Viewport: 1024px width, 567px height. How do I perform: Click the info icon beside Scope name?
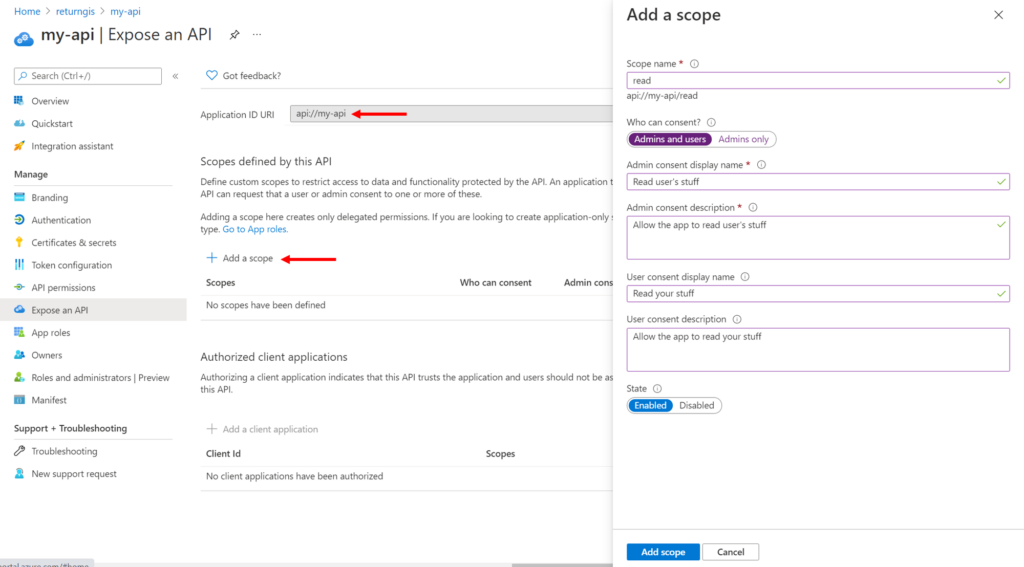(x=694, y=64)
